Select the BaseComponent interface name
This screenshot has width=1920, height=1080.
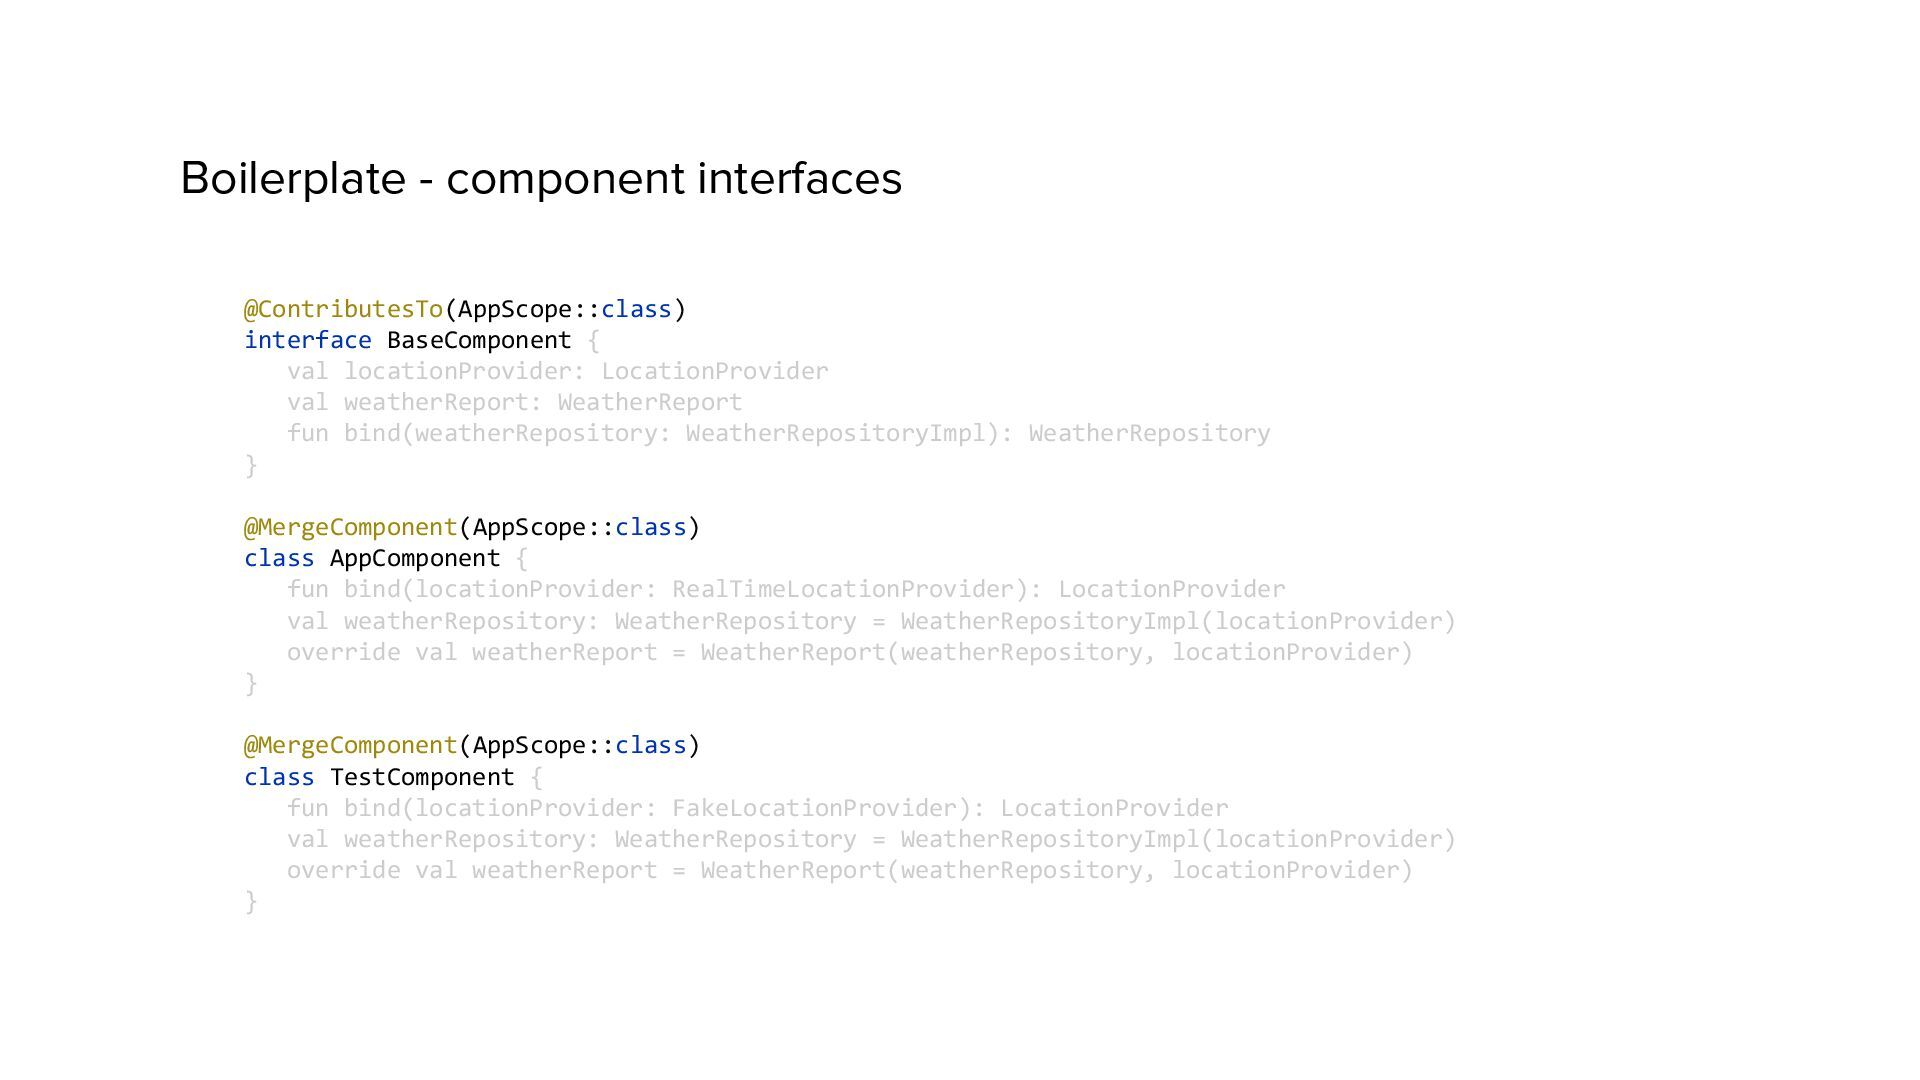point(479,340)
